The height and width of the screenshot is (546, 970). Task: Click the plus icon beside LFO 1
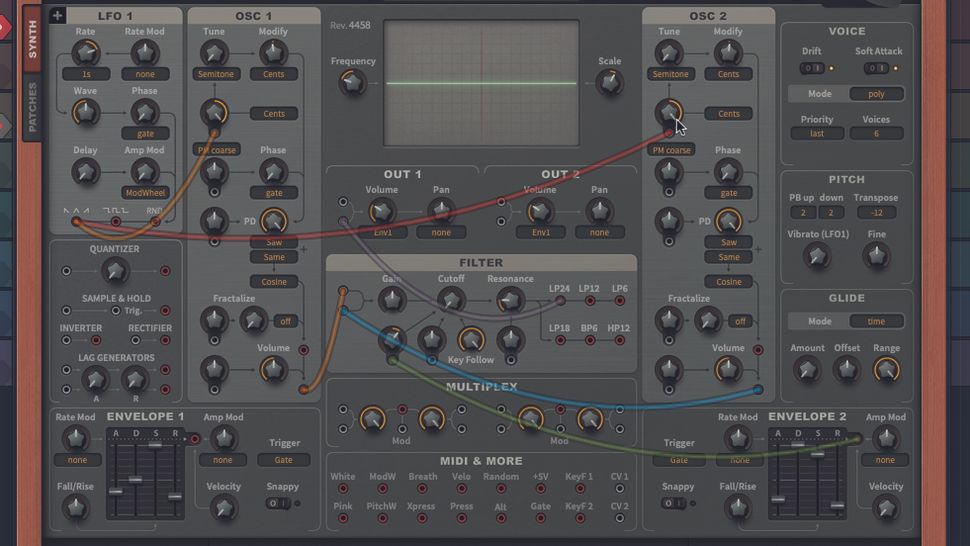tap(57, 15)
